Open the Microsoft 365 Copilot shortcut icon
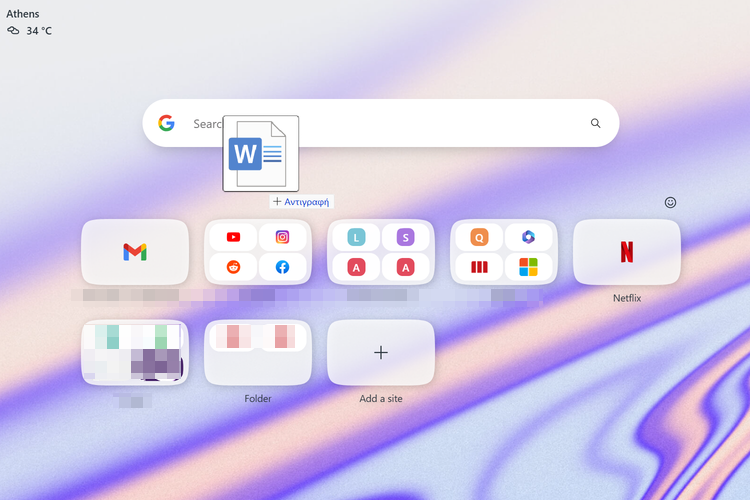Image resolution: width=750 pixels, height=500 pixels. (x=528, y=237)
